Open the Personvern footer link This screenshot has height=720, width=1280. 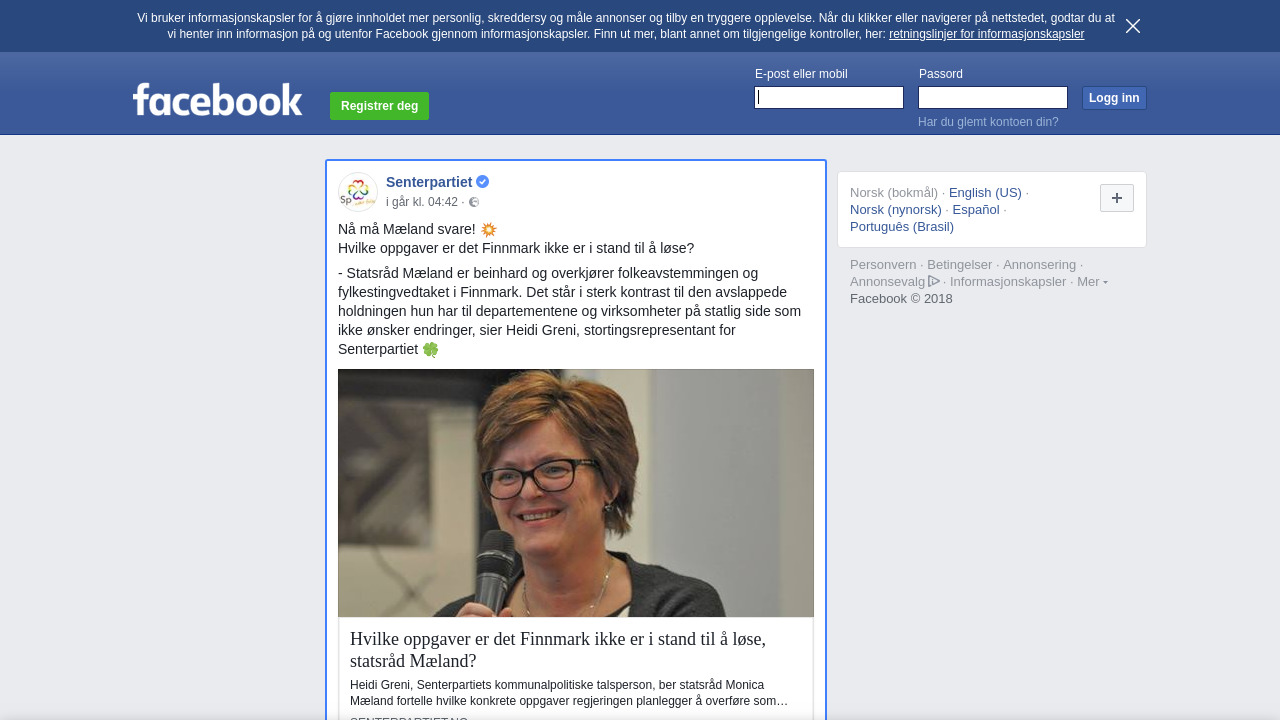point(883,265)
